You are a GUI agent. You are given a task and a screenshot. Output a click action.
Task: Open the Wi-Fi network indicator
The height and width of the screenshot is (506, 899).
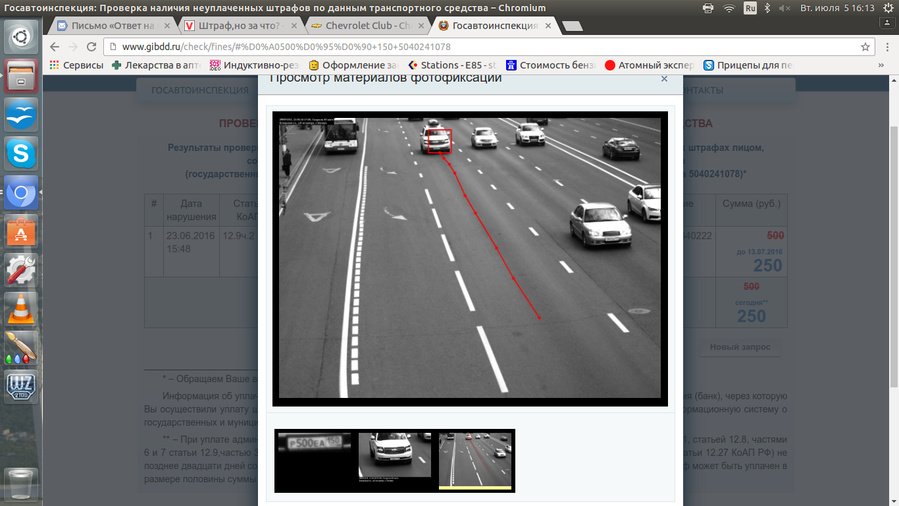tap(729, 8)
